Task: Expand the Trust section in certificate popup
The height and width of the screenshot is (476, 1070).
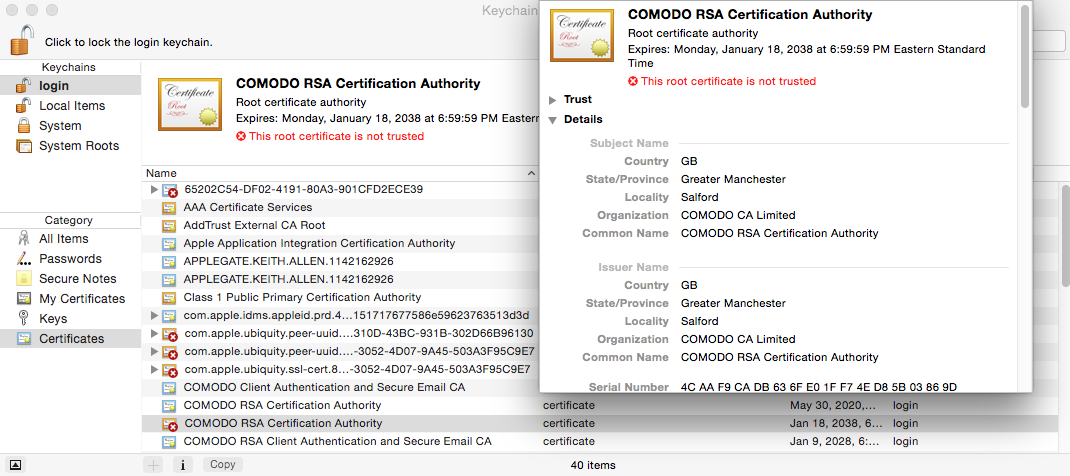Action: click(553, 100)
